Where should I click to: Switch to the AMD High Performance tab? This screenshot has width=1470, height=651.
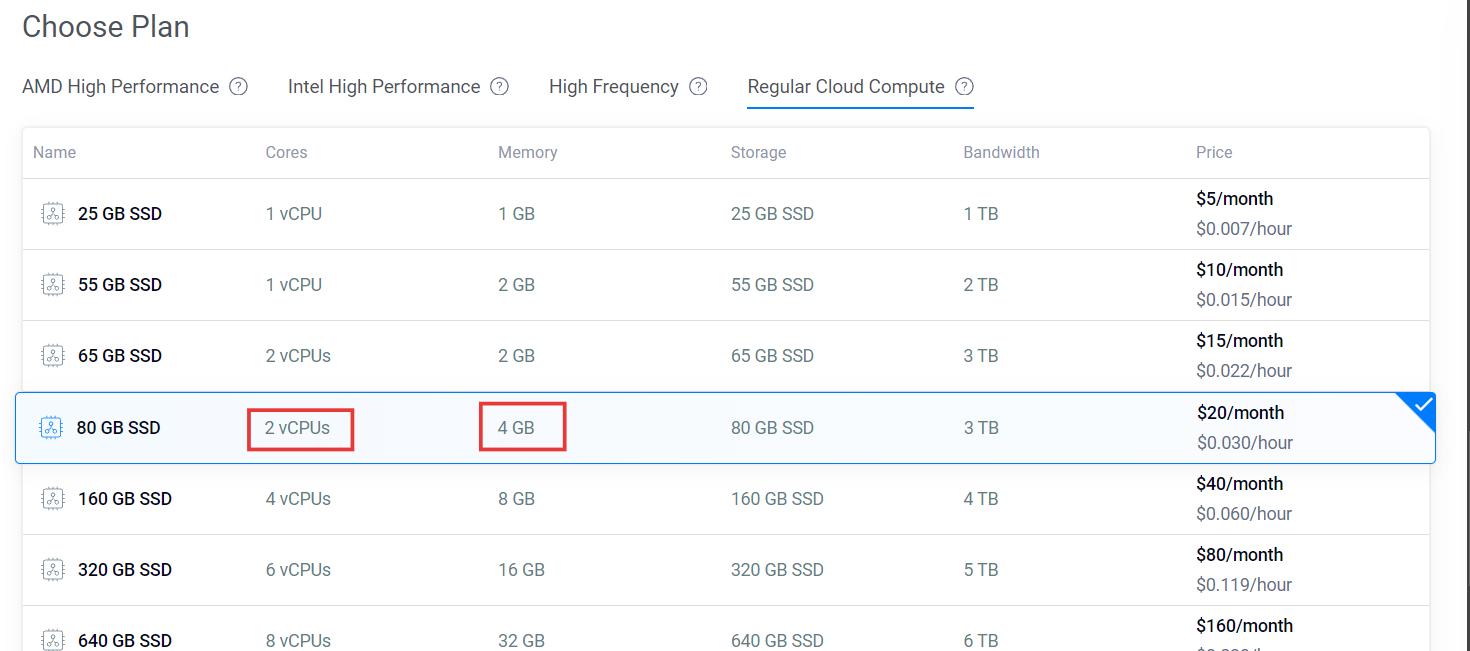tap(120, 86)
